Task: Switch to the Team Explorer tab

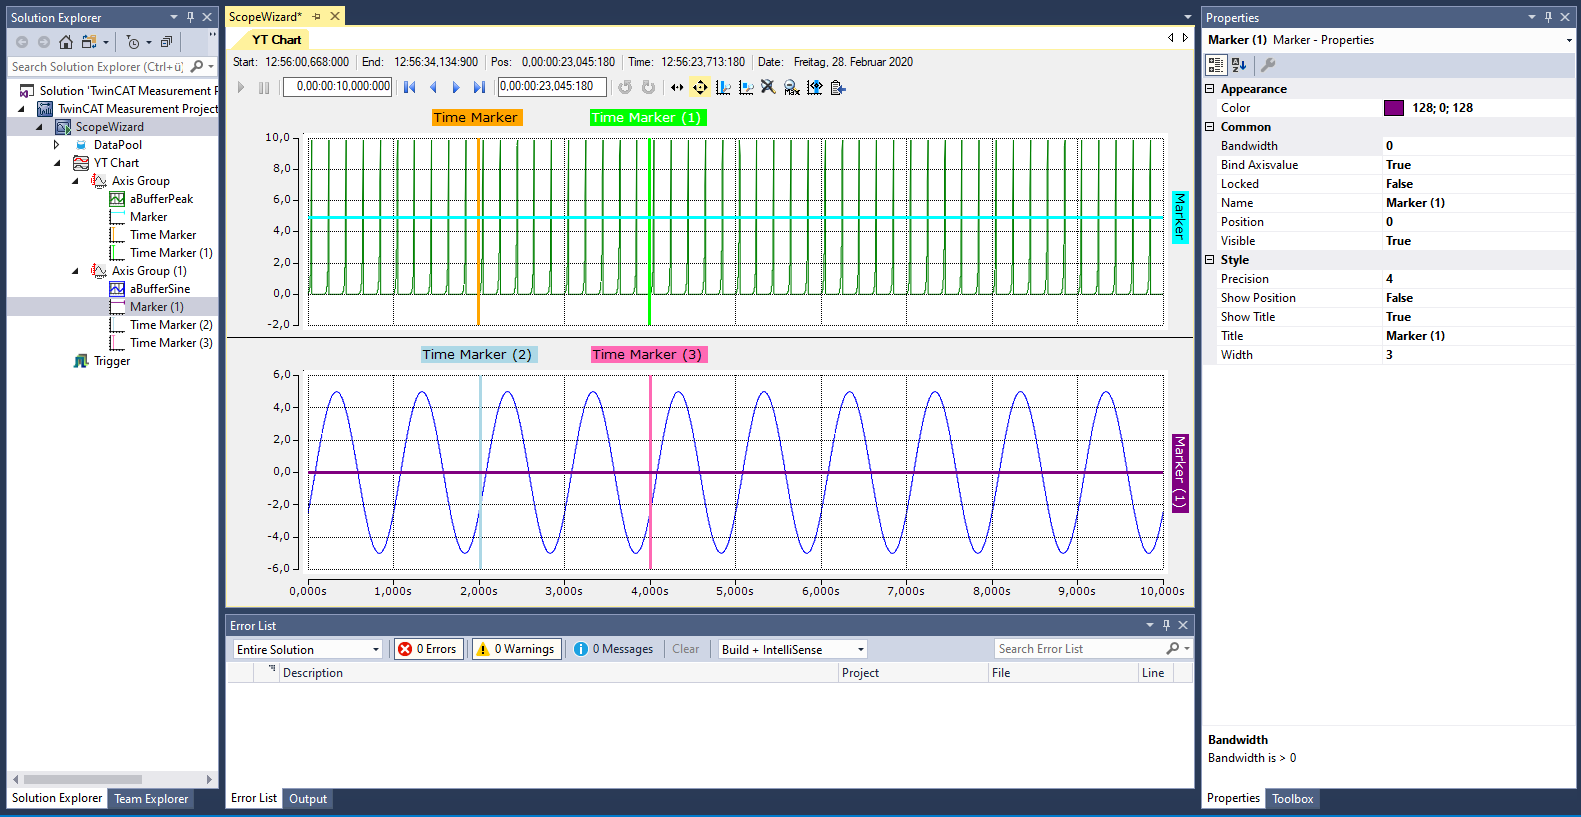Action: tap(151, 799)
